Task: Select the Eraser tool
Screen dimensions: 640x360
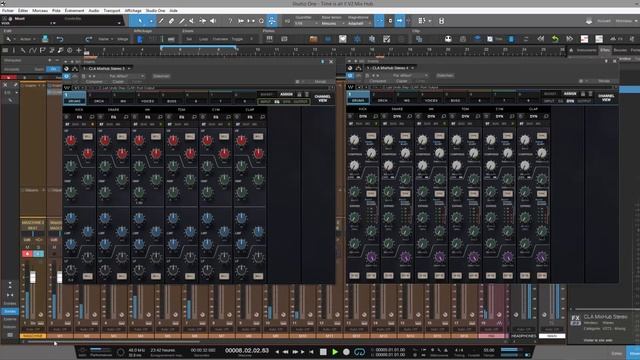Action: click(171, 21)
